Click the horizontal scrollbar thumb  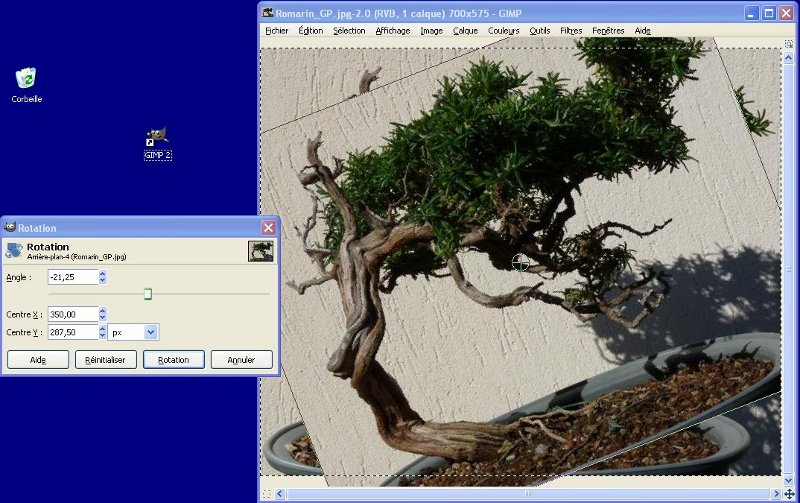[x=528, y=494]
